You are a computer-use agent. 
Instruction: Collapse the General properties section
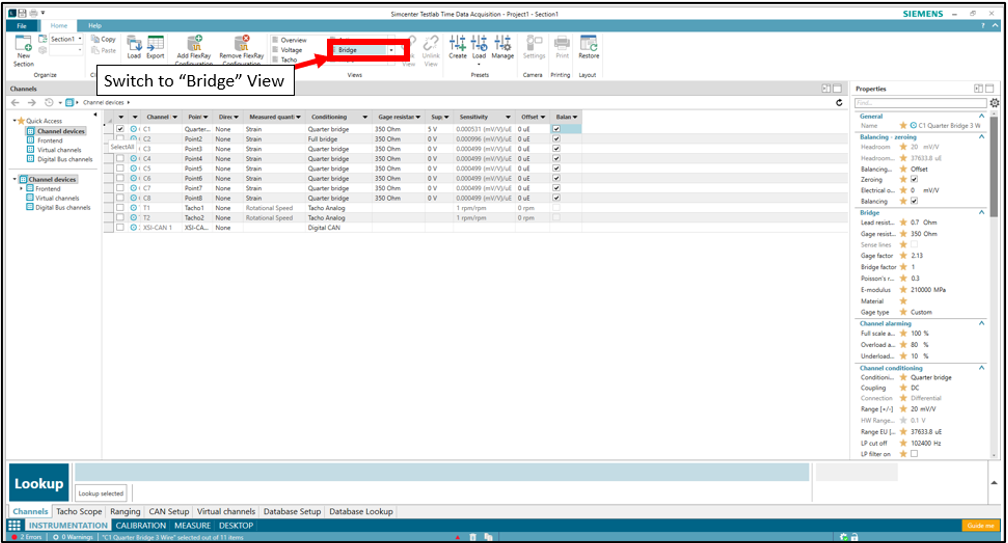(982, 116)
